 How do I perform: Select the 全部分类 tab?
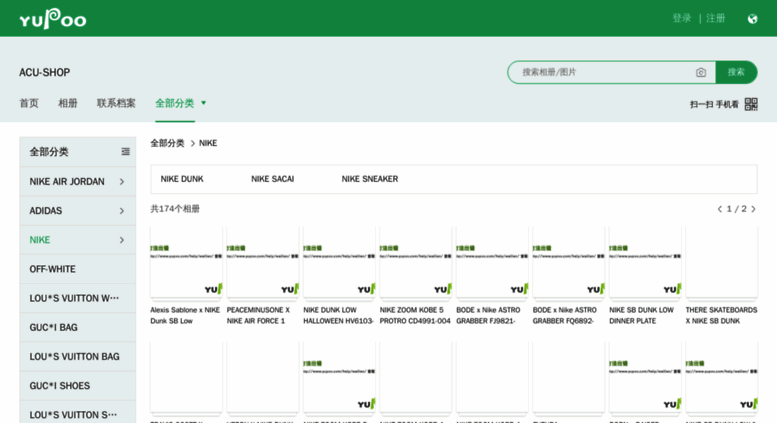pyautogui.click(x=174, y=103)
